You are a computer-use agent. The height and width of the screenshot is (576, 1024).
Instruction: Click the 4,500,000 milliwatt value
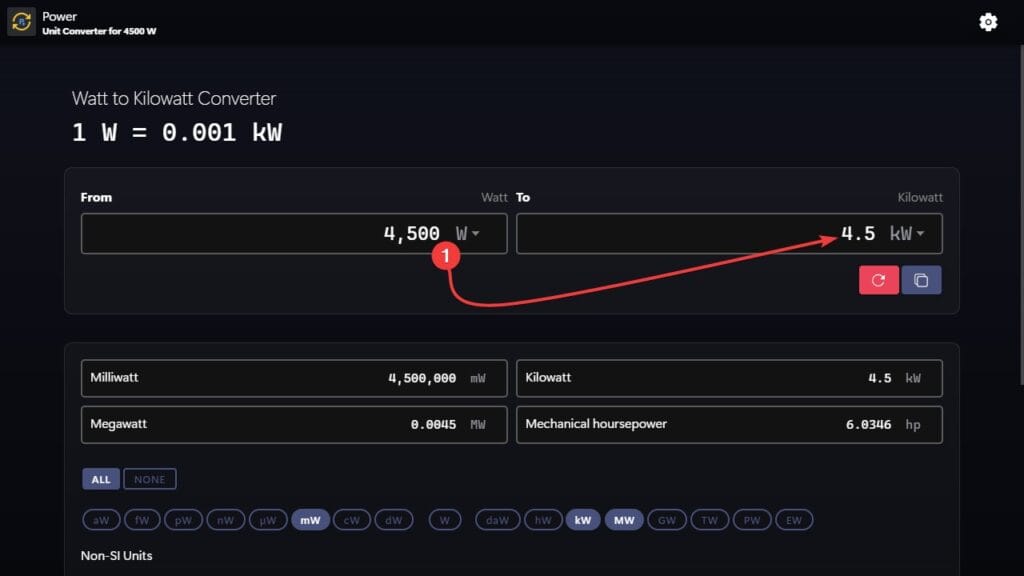pos(422,378)
